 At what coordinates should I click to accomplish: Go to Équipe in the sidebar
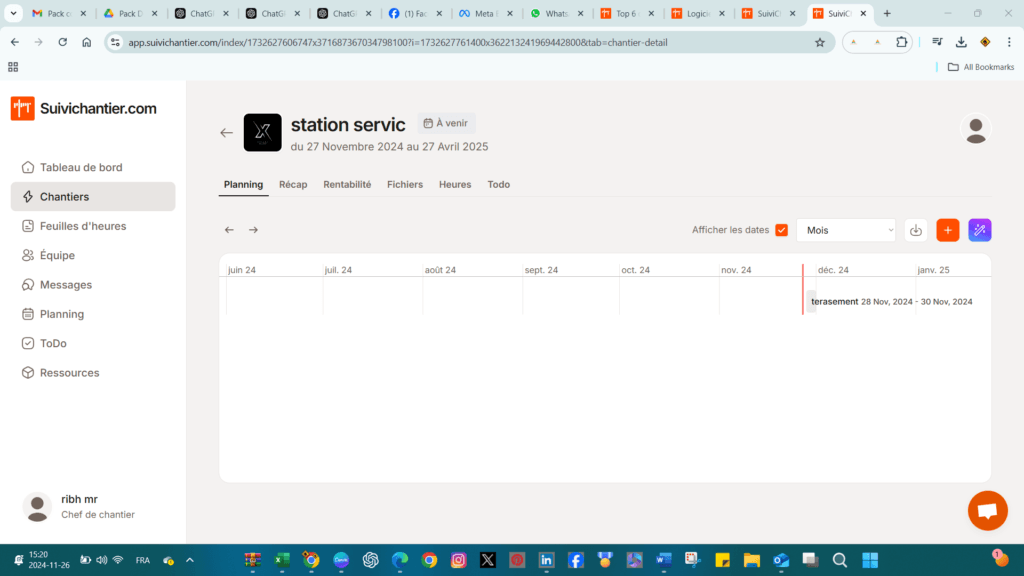pos(57,255)
